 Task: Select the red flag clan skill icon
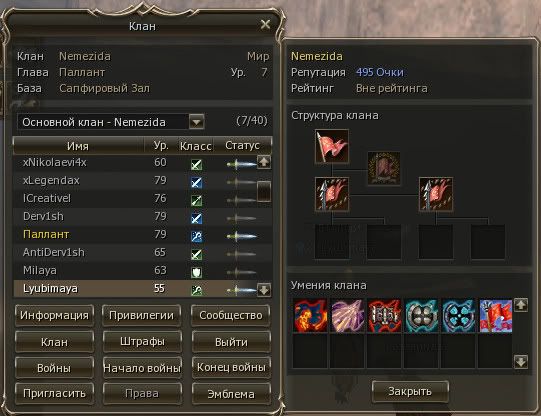(496, 316)
